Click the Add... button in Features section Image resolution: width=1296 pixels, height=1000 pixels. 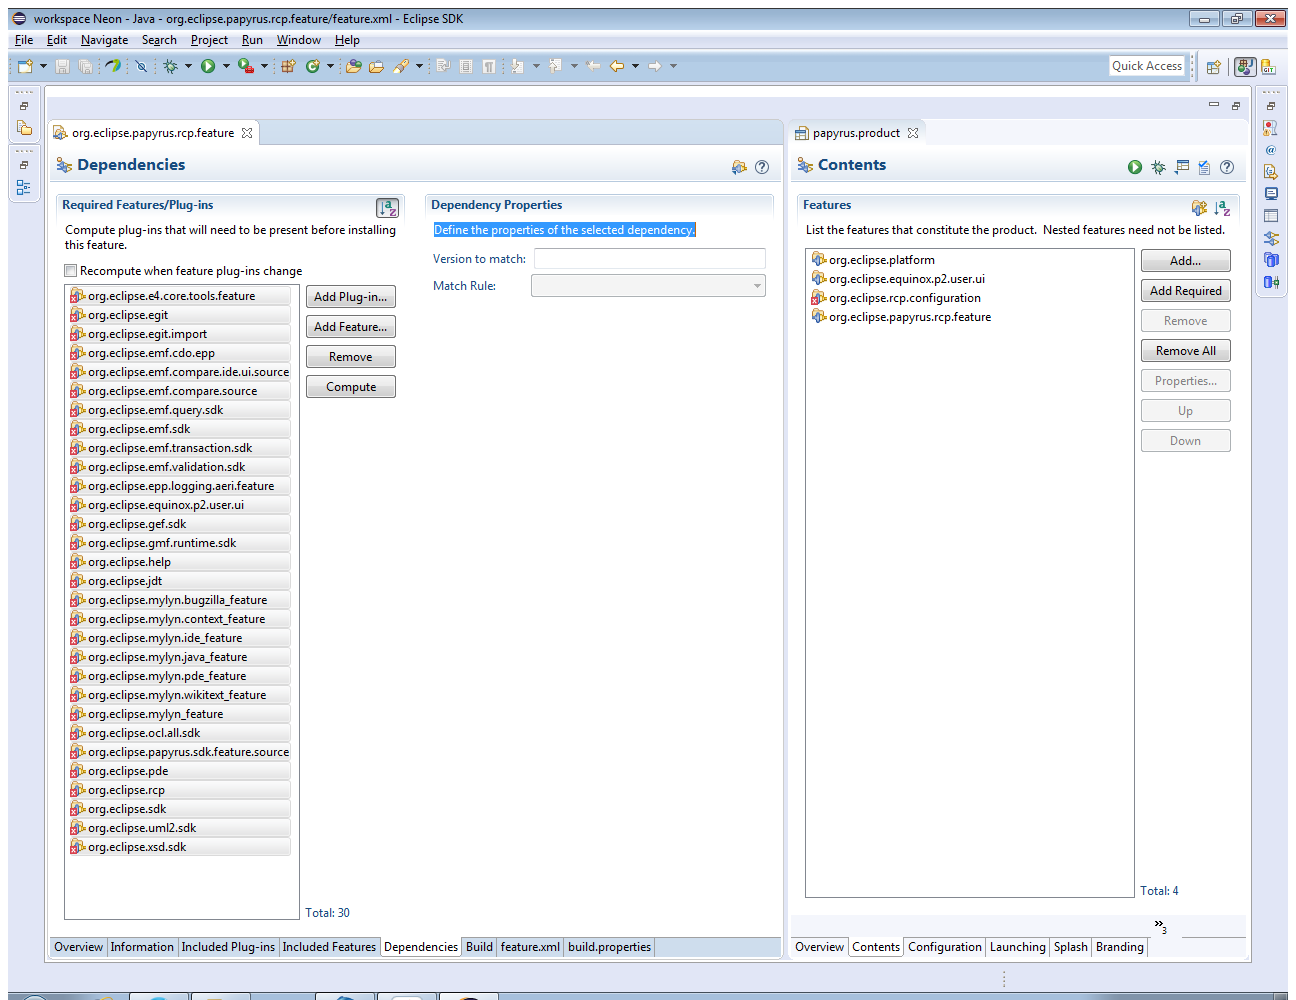1185,261
